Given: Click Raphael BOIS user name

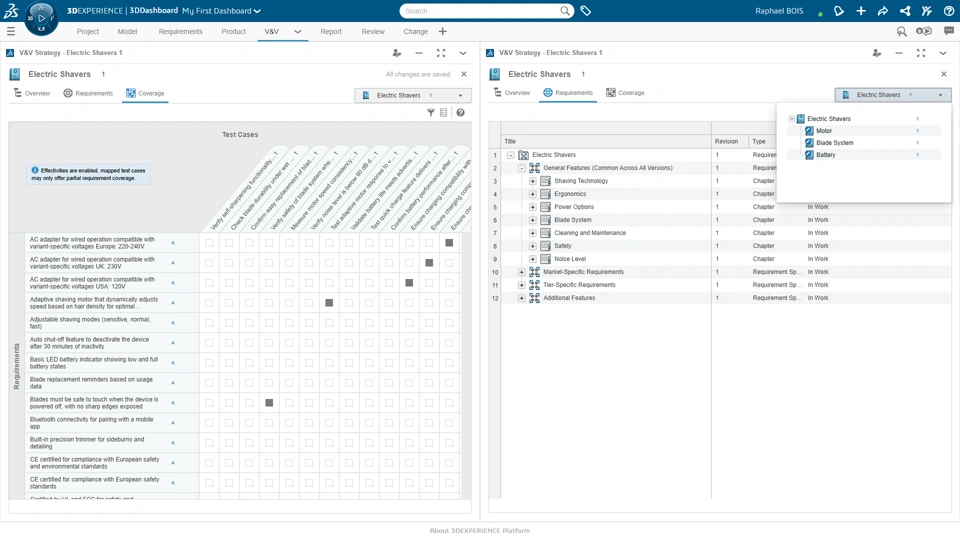Looking at the screenshot, I should point(779,11).
